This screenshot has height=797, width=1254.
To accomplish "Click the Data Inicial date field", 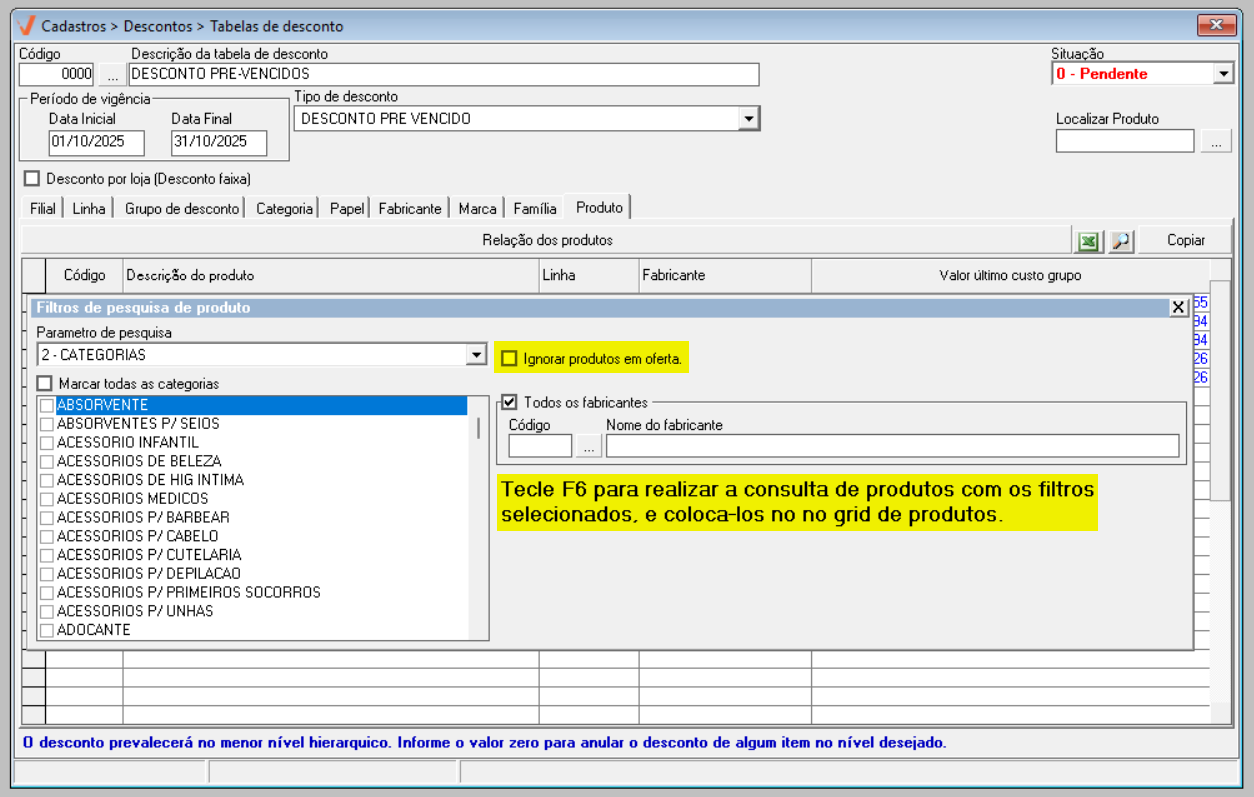I will pos(96,143).
